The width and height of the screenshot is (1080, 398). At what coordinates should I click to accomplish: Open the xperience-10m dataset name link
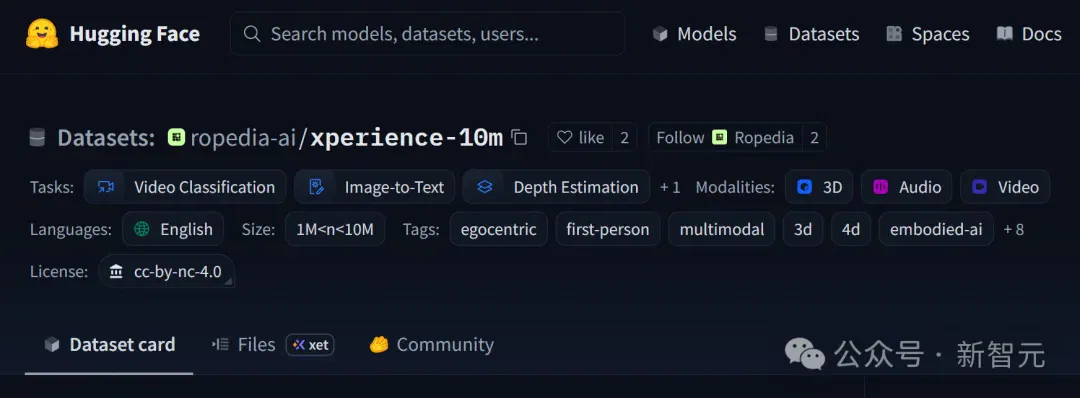[x=406, y=138]
